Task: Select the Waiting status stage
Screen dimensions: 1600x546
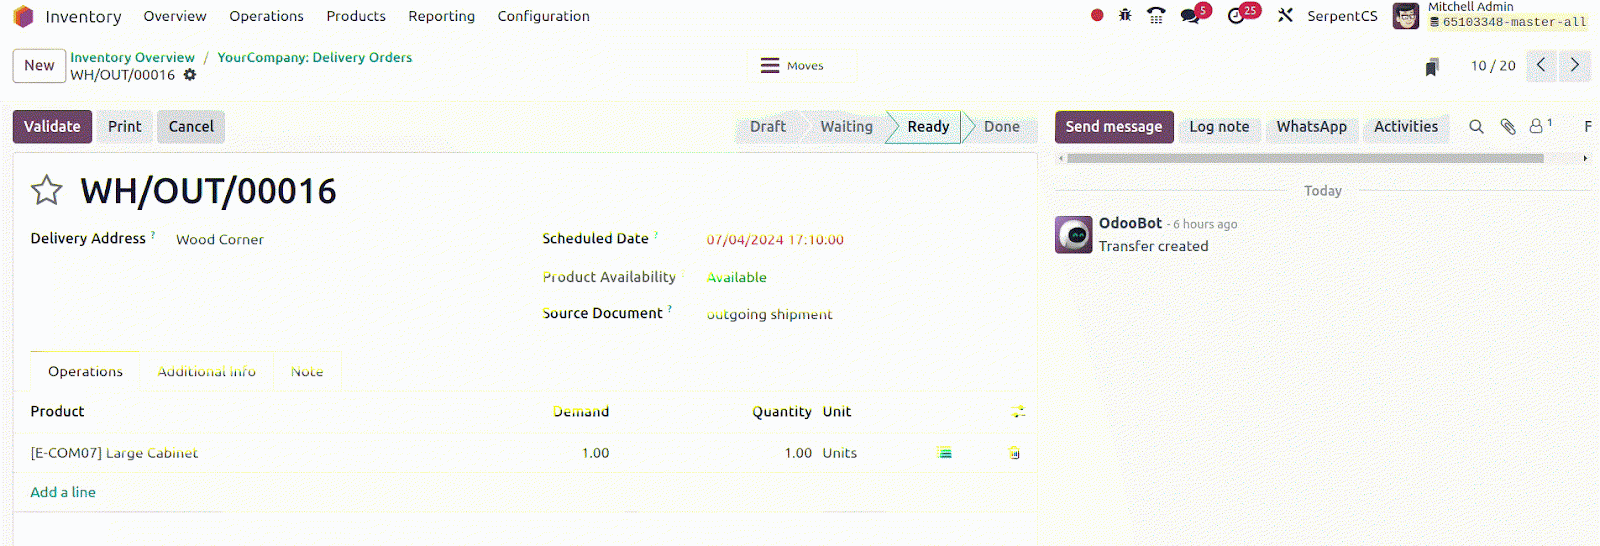Action: coord(846,127)
